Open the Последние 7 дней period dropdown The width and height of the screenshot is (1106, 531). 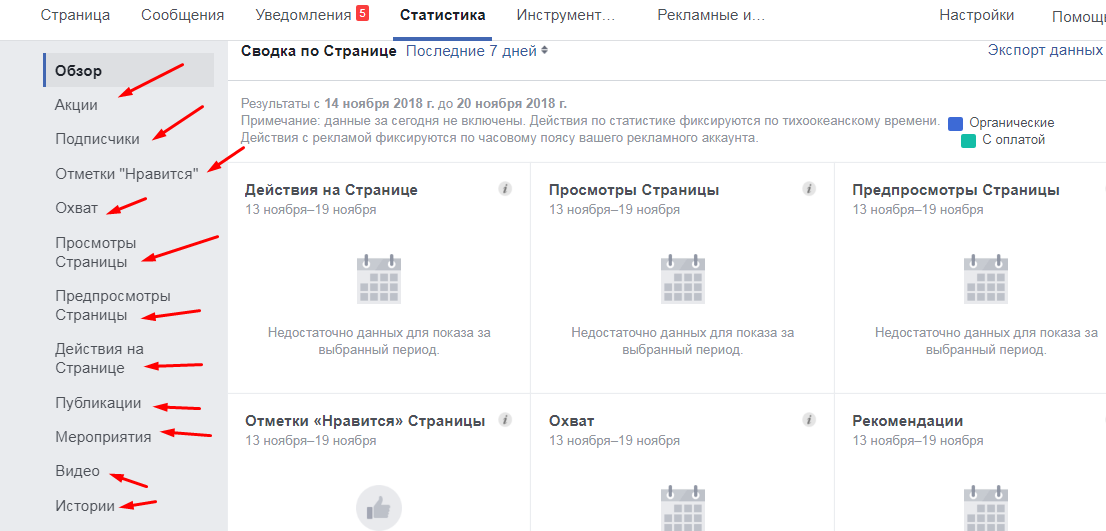pos(477,51)
